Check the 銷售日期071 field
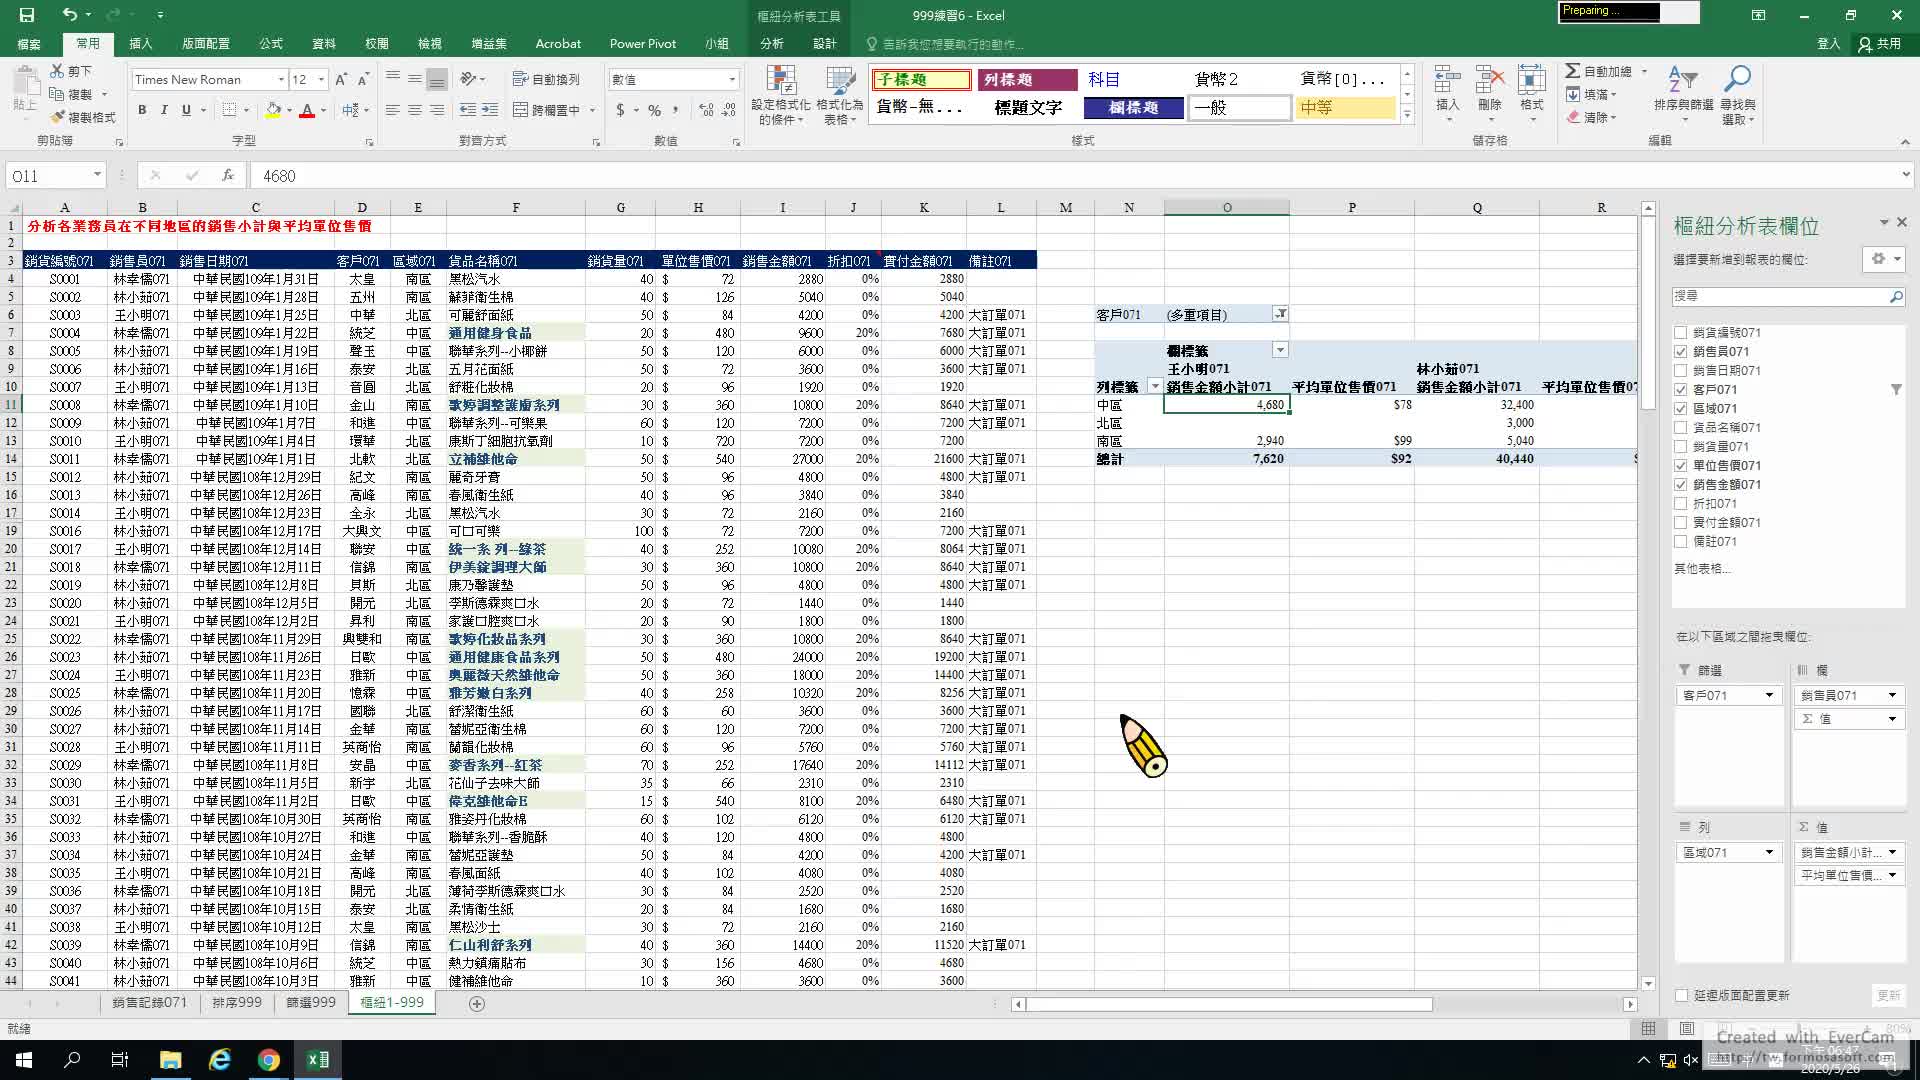Viewport: 1920px width, 1080px height. (1681, 371)
